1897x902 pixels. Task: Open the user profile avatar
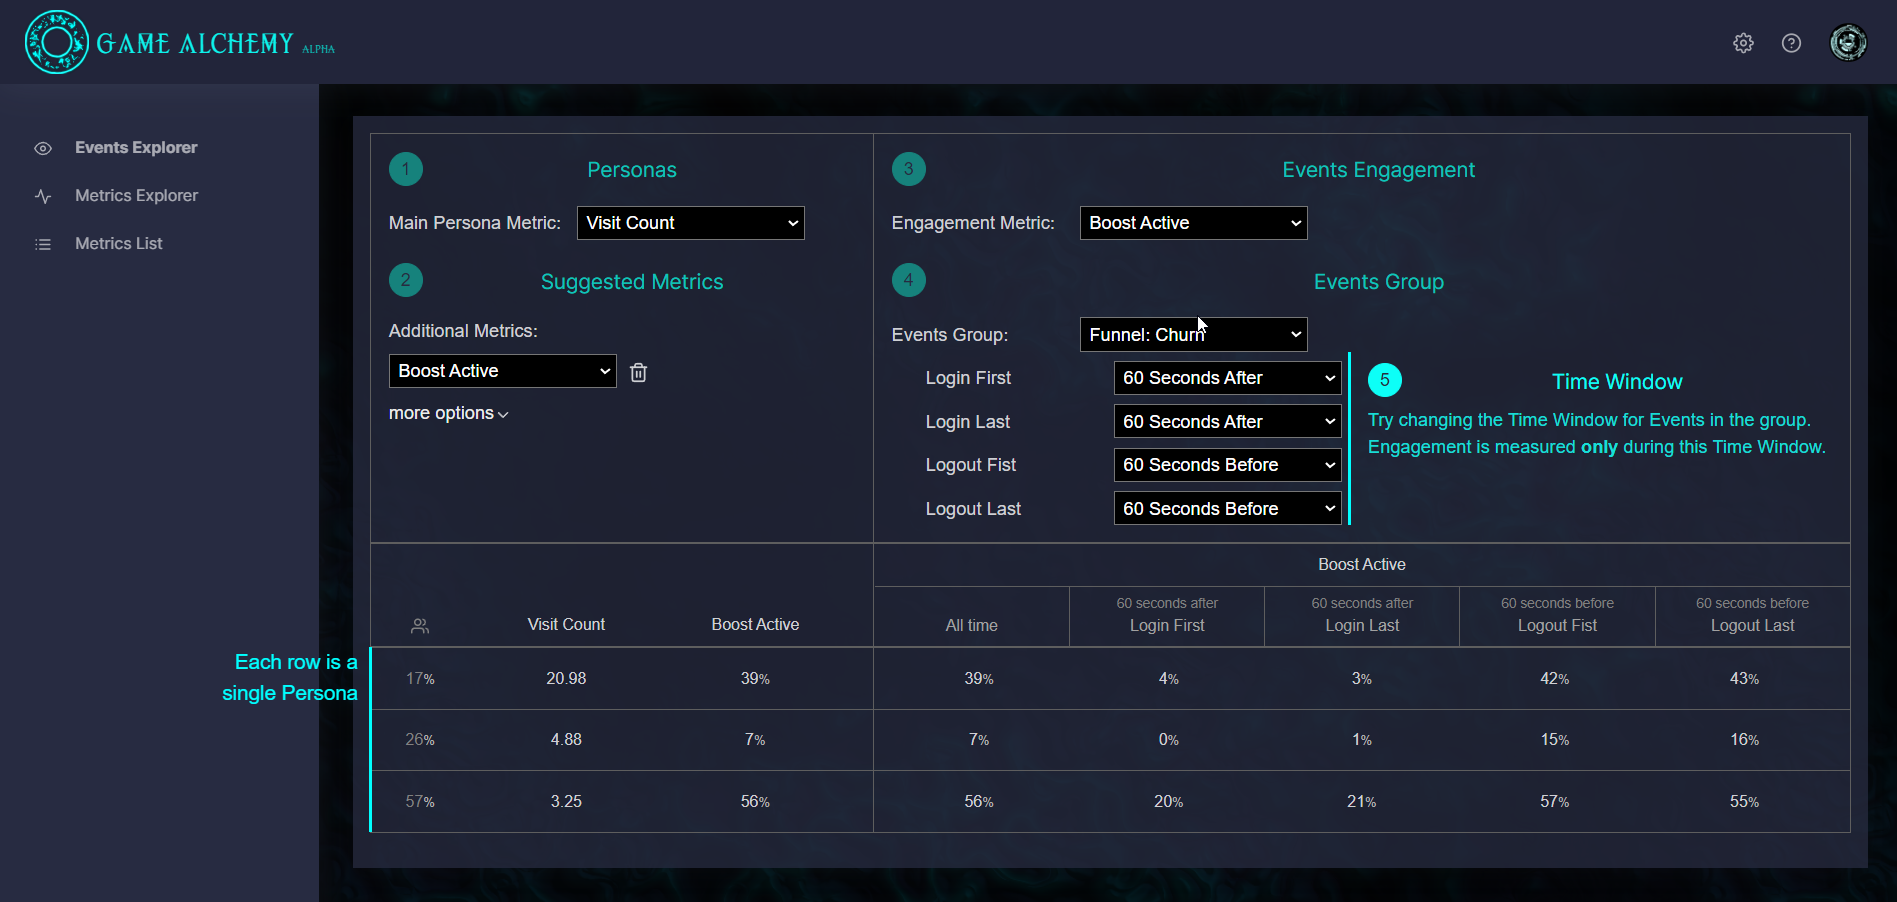pos(1847,43)
